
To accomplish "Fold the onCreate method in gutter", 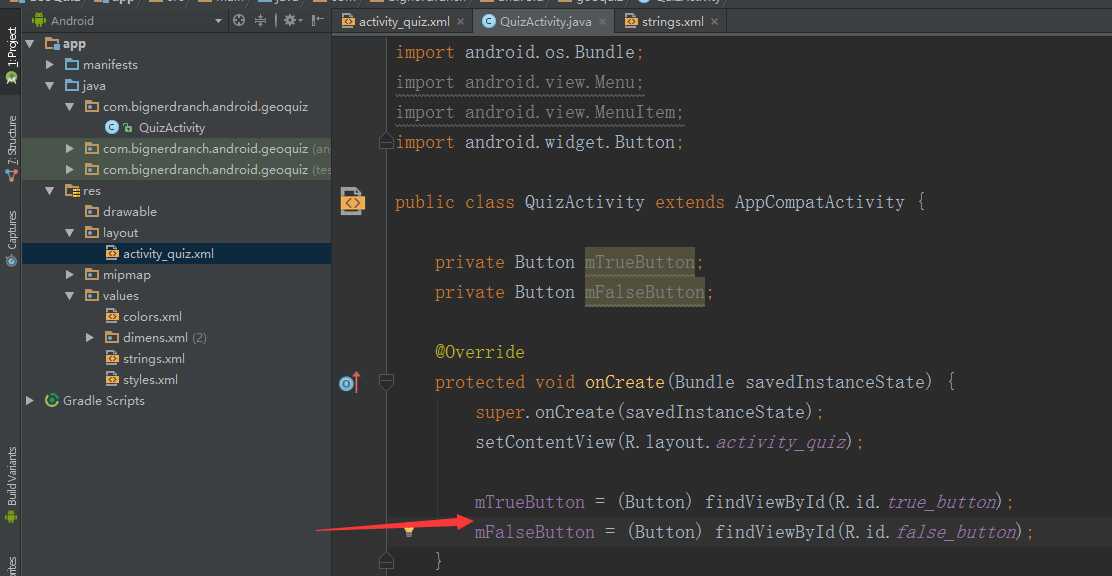I will tap(386, 382).
